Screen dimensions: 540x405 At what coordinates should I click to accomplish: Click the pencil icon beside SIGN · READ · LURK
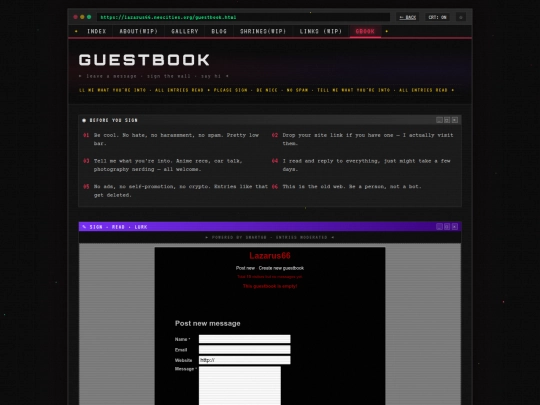pos(84,227)
